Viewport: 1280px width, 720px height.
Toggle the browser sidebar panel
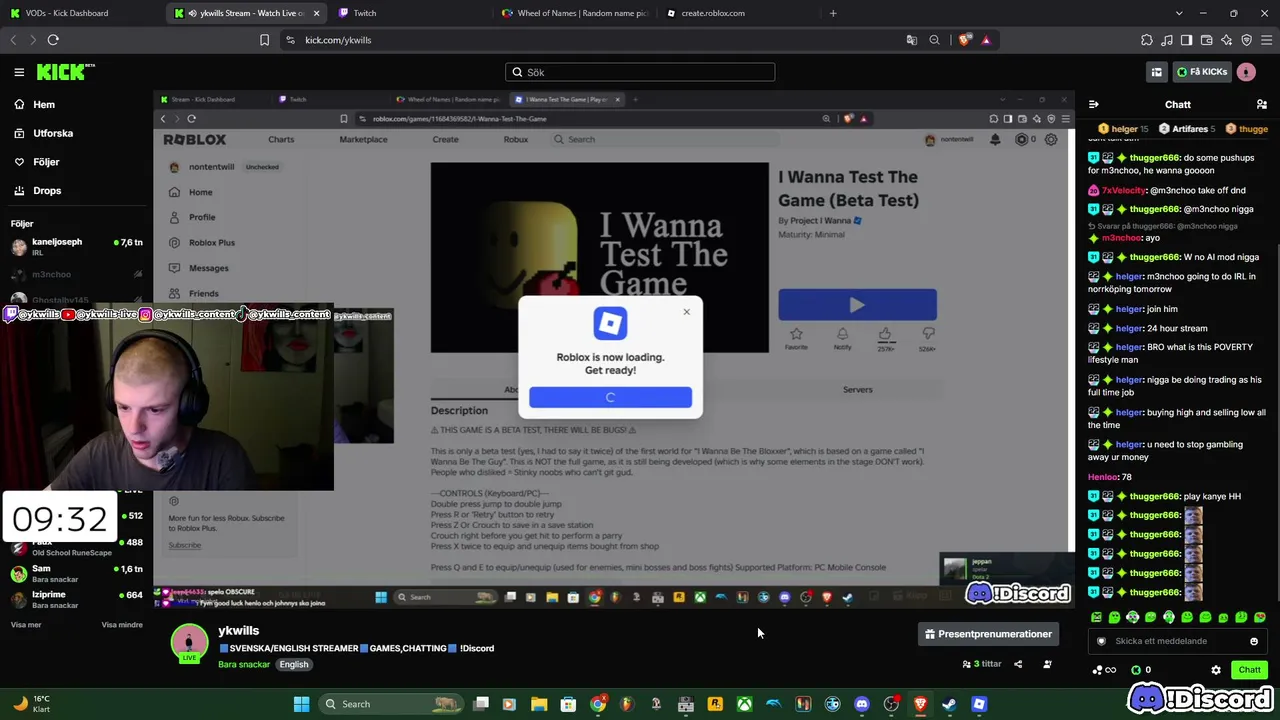tap(1186, 40)
